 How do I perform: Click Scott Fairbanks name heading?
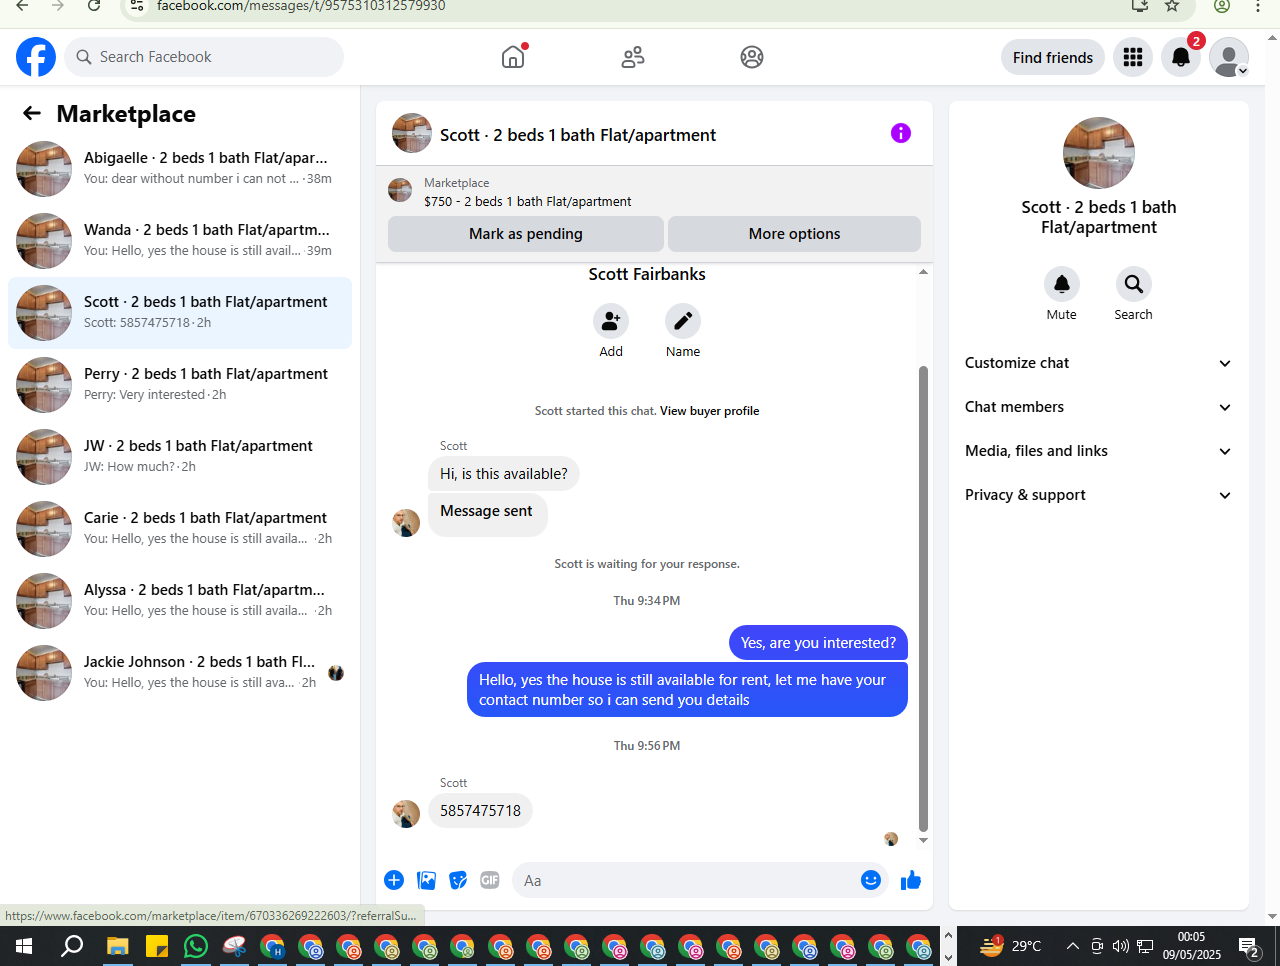coord(647,274)
